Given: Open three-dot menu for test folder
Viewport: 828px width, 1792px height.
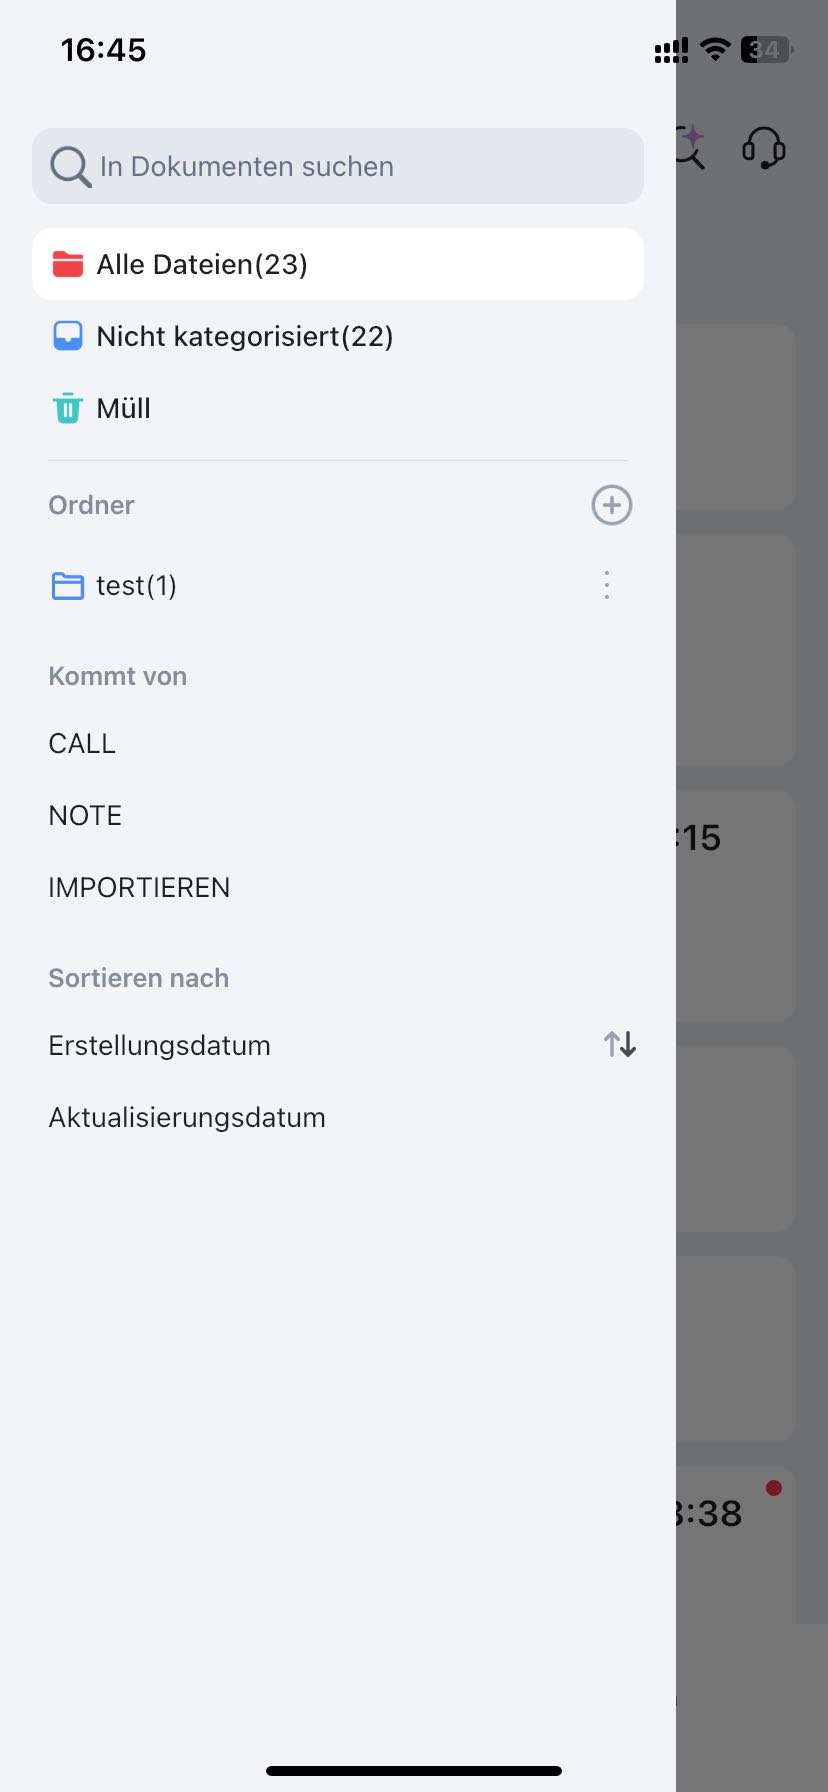Looking at the screenshot, I should [607, 585].
